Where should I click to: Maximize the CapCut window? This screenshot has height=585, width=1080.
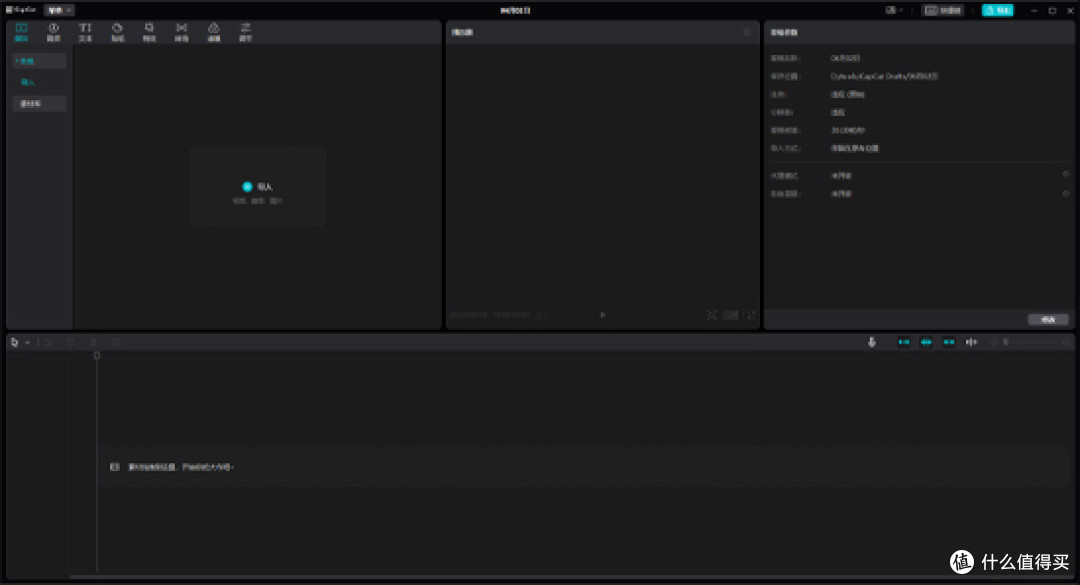click(1052, 10)
